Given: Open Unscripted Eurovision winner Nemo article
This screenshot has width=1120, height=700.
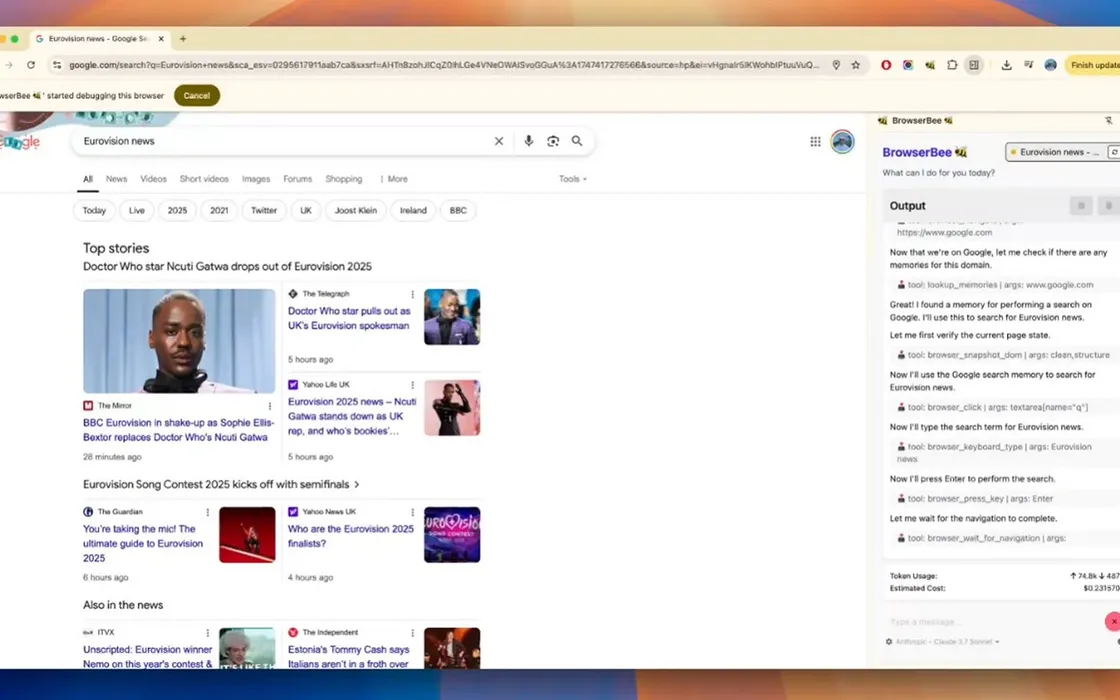Looking at the screenshot, I should click(148, 656).
